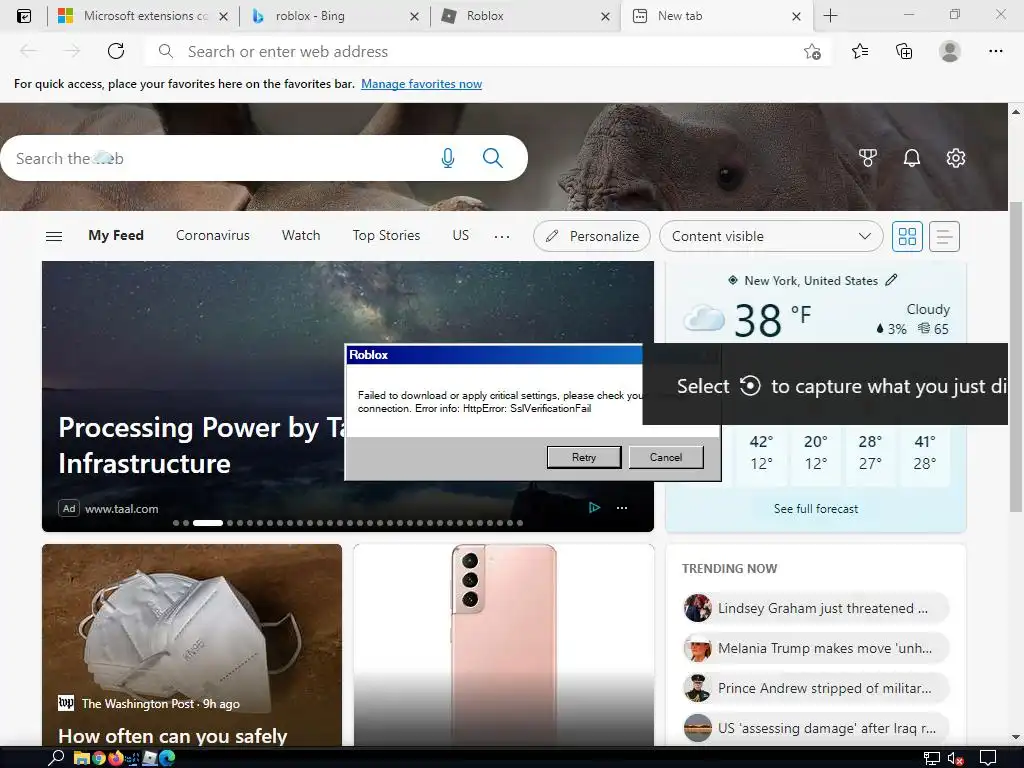Click the www.taal.com ad link
This screenshot has height=768, width=1024.
coord(121,509)
